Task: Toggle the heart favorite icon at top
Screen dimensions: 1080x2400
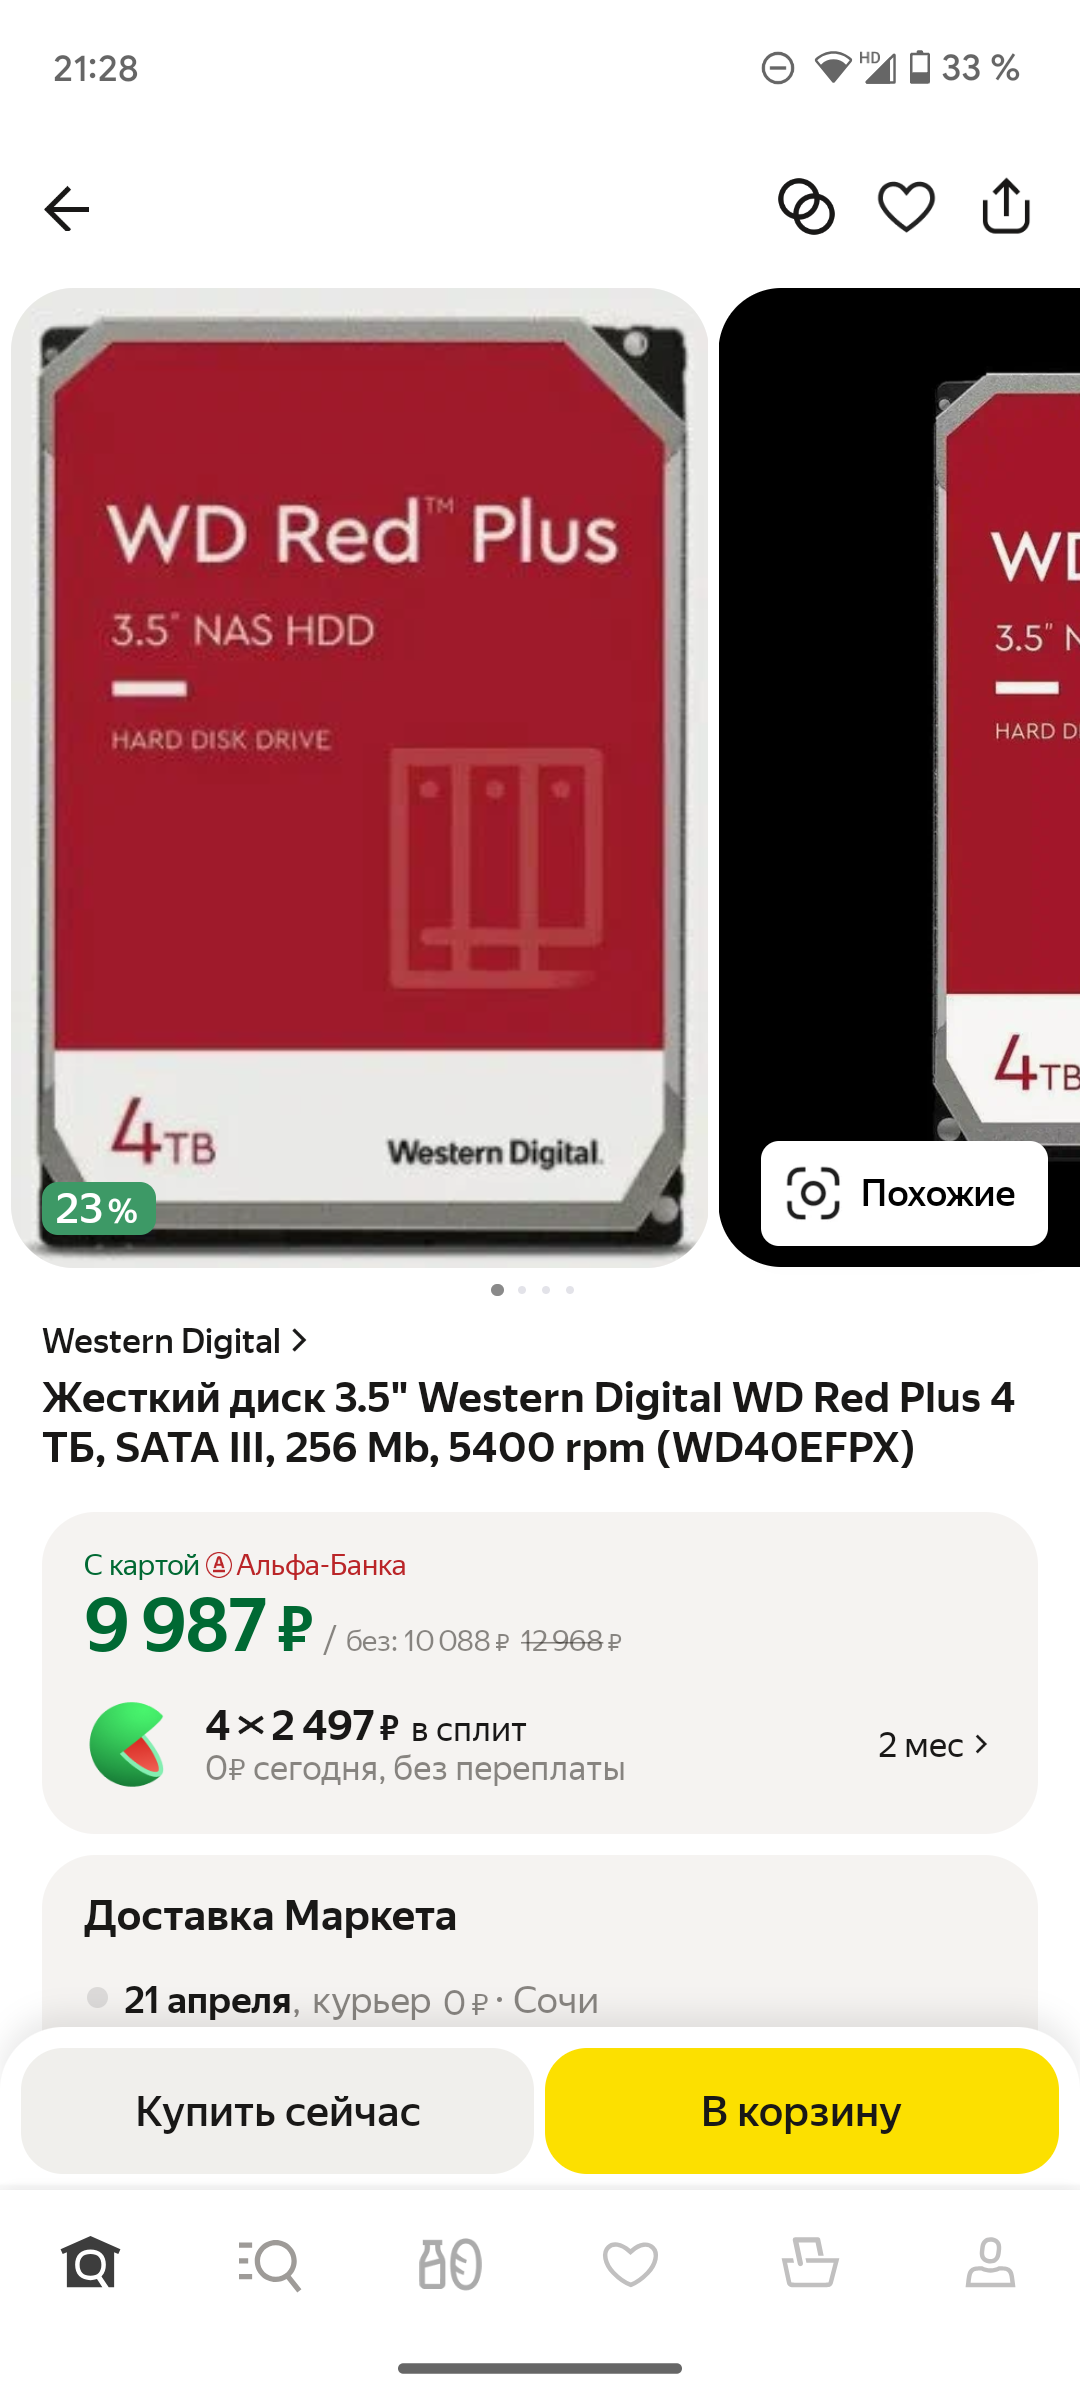Action: pos(906,207)
